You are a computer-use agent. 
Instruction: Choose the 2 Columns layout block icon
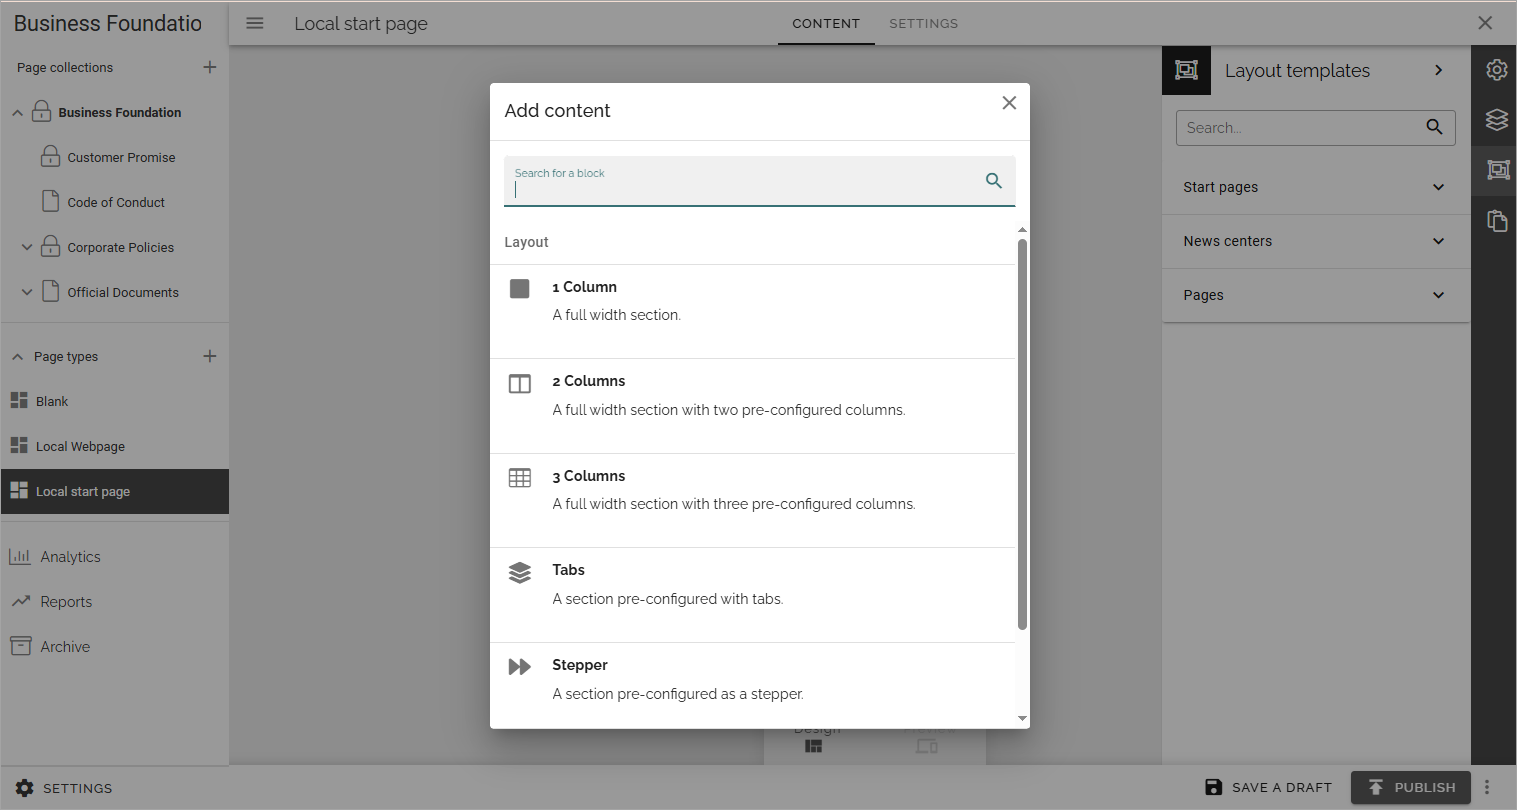[x=520, y=384]
